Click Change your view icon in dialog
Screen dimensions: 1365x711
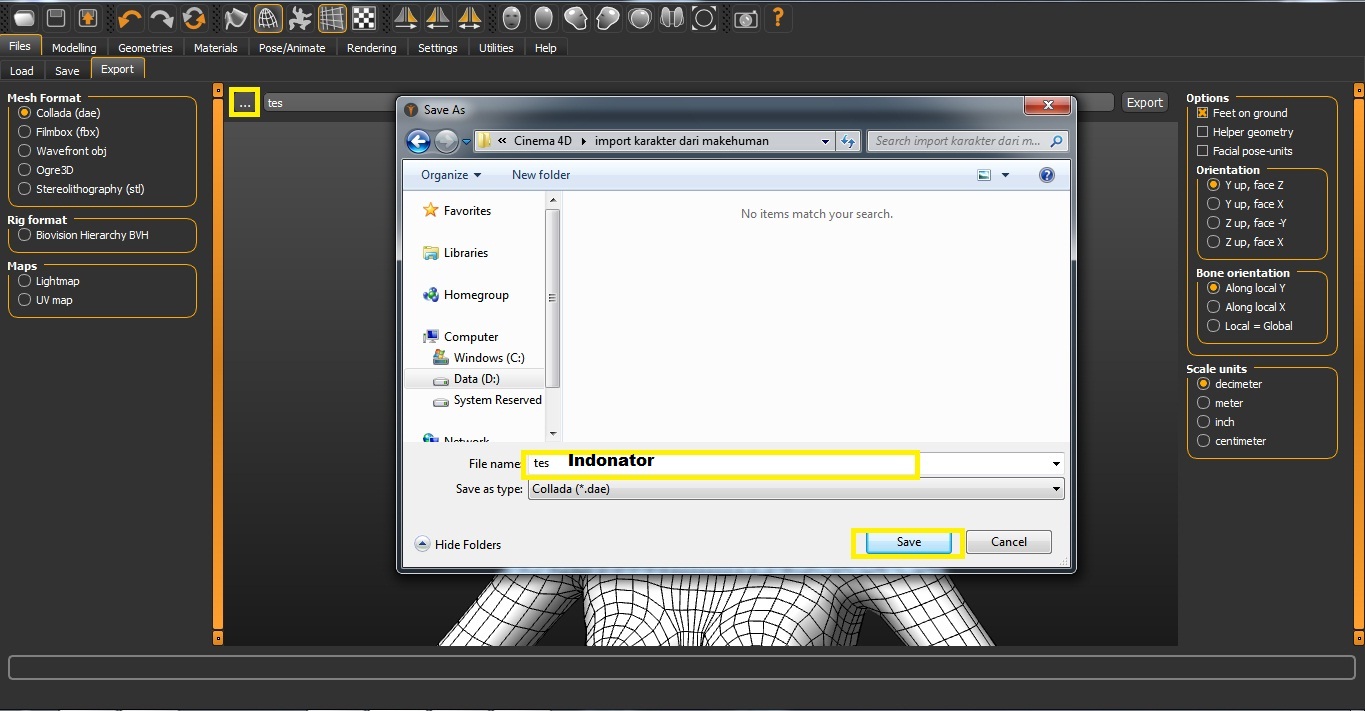click(985, 175)
